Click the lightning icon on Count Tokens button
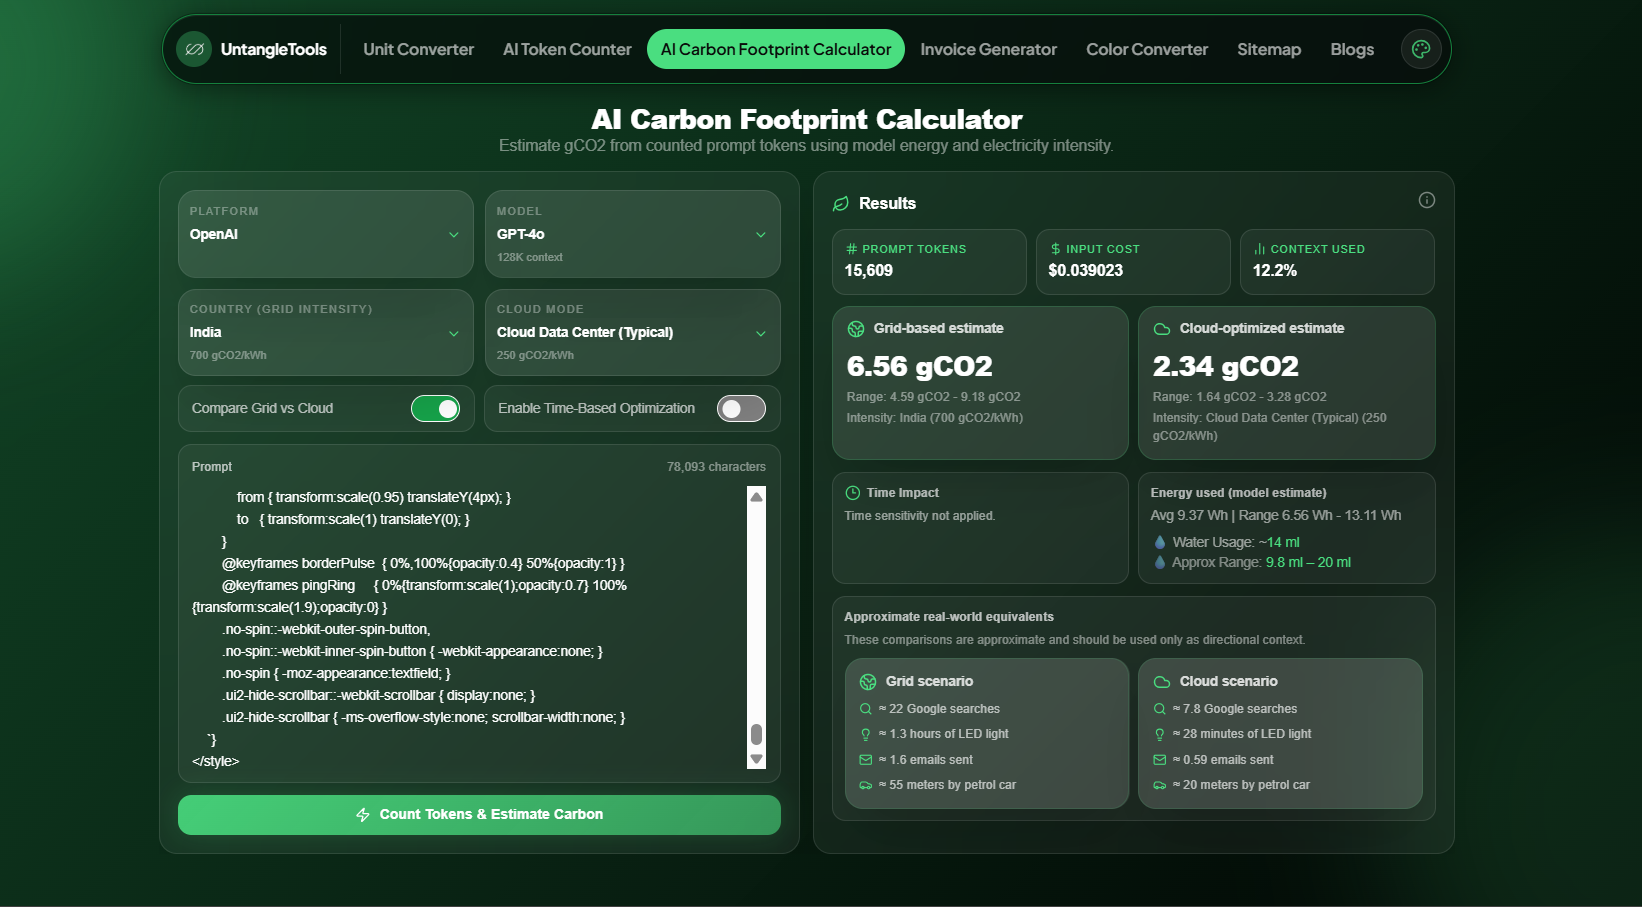 point(363,815)
